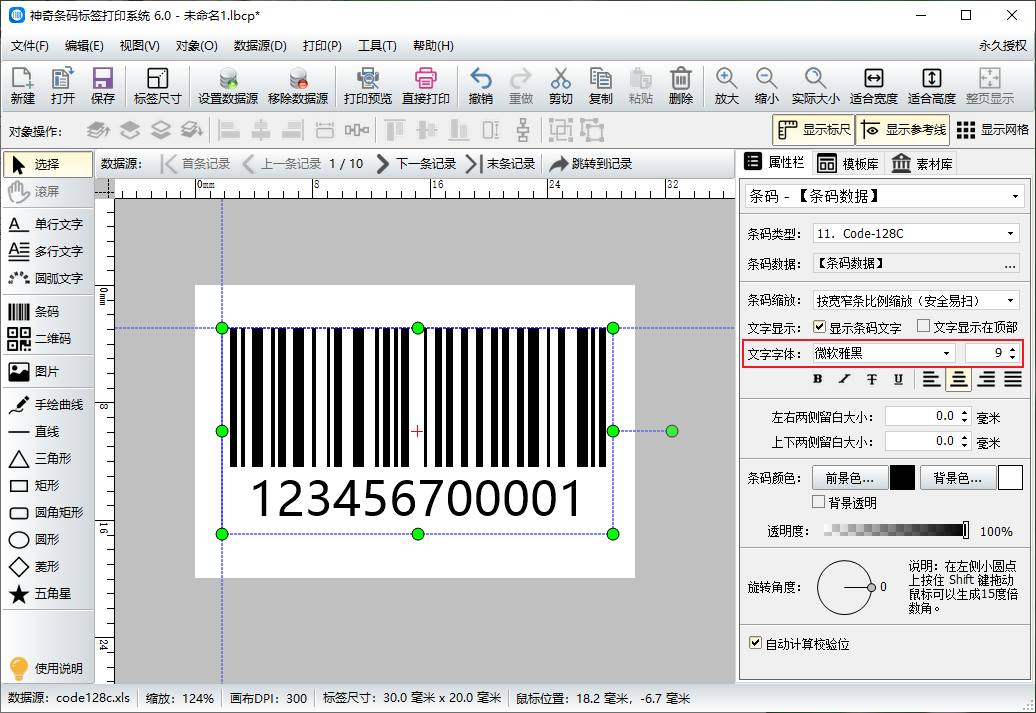Viewport: 1036px width, 713px height.
Task: Open the 工具(T) menu
Action: coord(377,46)
